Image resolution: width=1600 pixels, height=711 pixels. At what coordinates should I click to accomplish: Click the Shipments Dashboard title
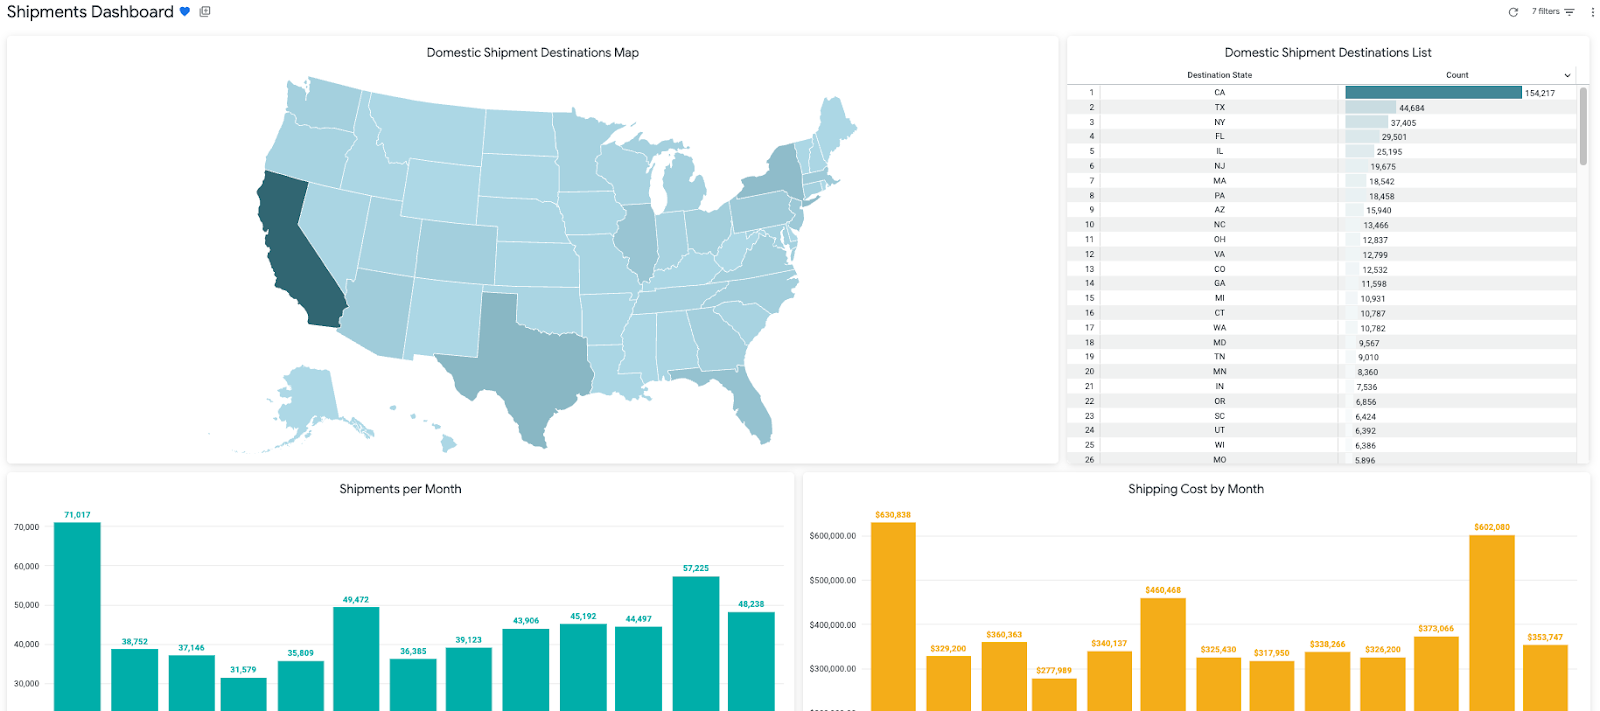(90, 12)
